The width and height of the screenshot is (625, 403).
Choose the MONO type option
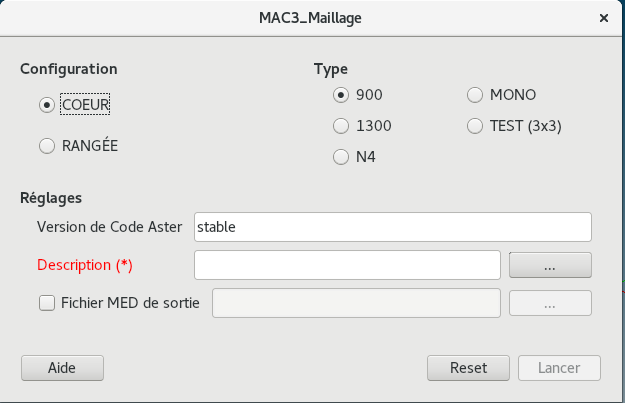(475, 95)
